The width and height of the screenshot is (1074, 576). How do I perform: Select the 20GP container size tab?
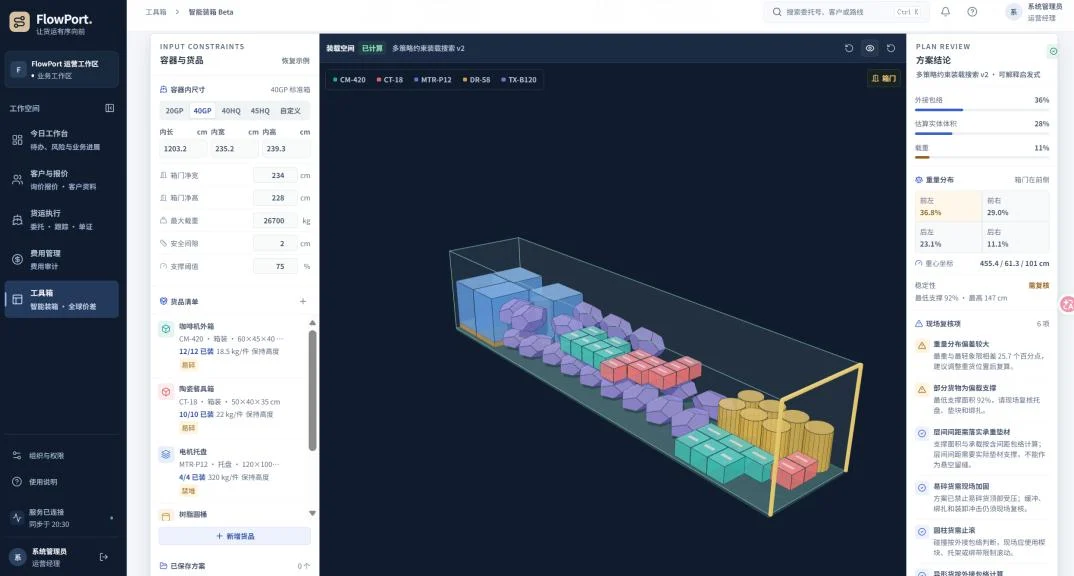pos(174,111)
